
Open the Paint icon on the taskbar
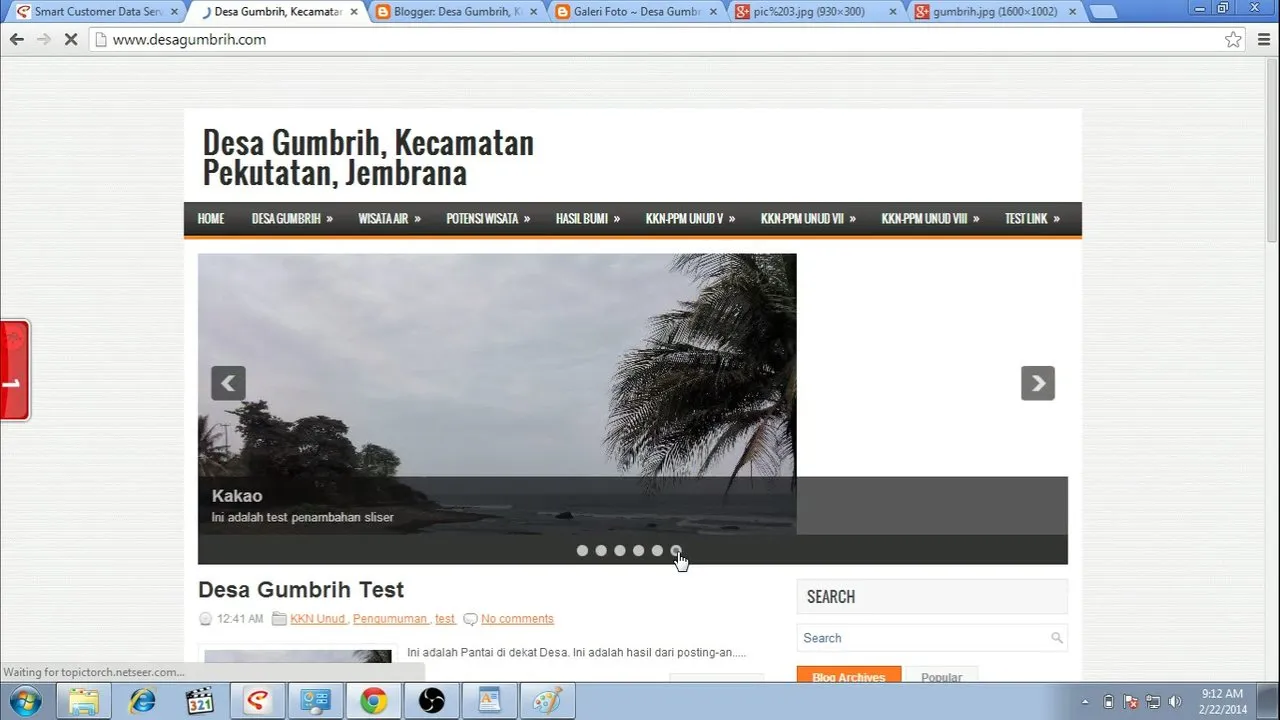click(x=547, y=701)
